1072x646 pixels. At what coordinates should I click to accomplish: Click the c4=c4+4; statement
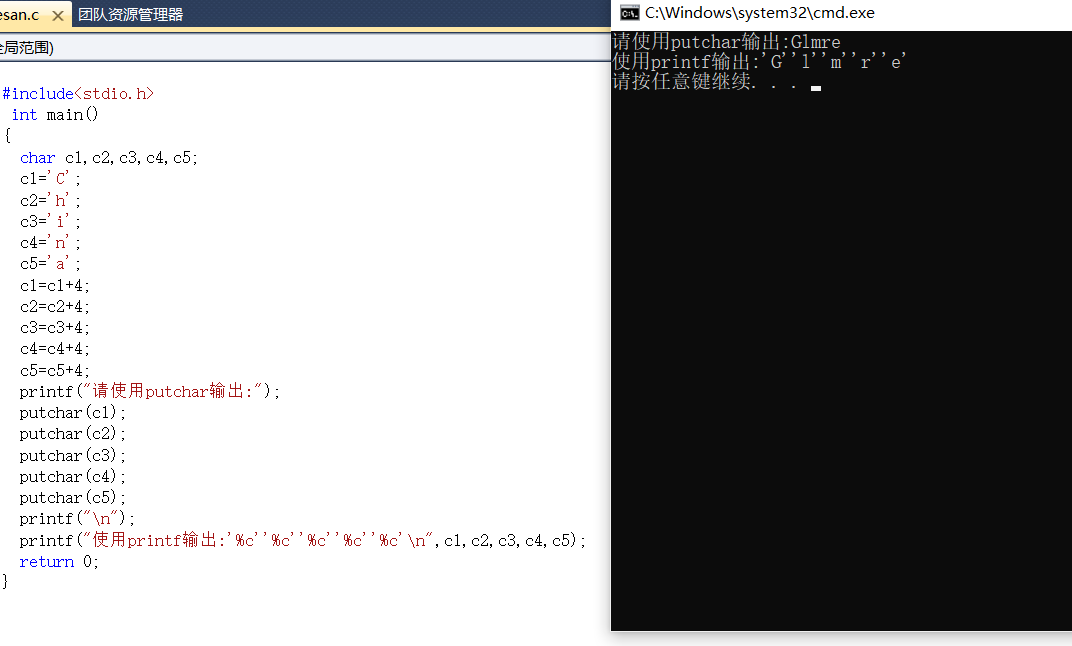55,349
